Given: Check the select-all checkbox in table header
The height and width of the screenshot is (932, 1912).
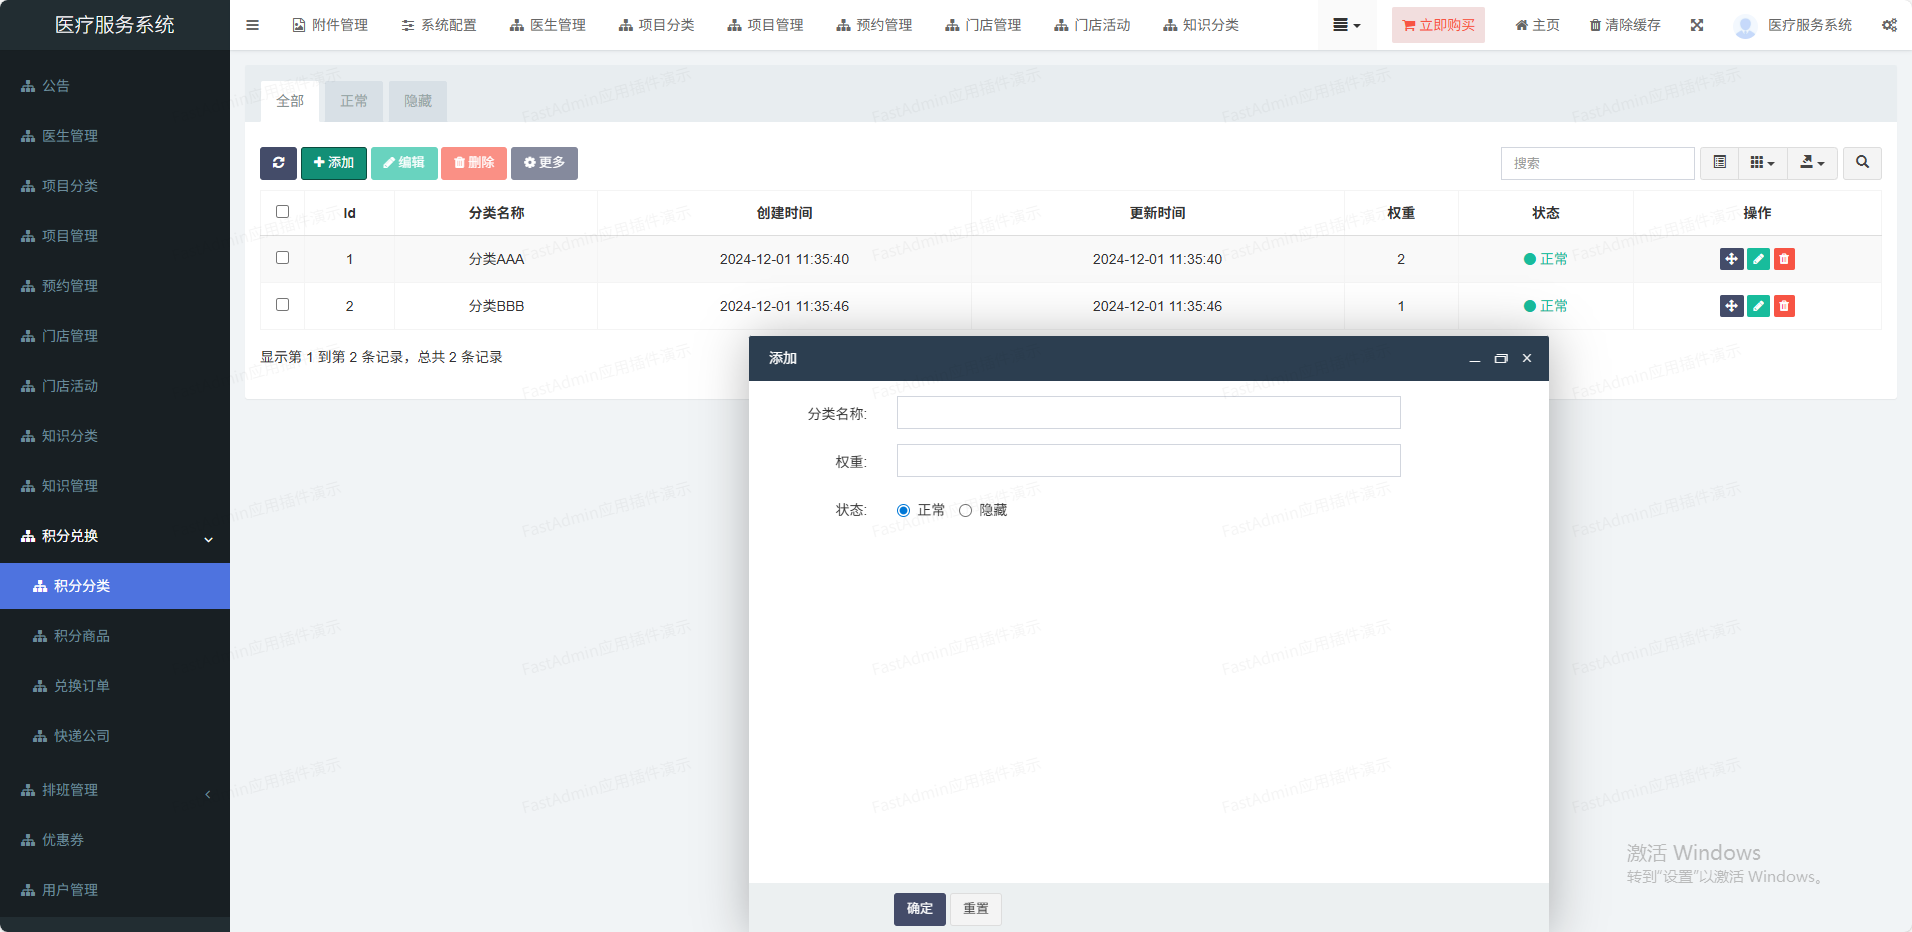Looking at the screenshot, I should 282,212.
